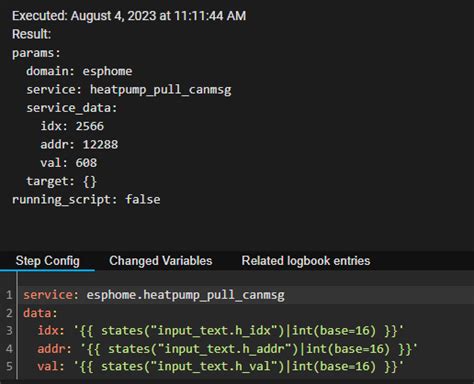Open the Related logbook entries tab
This screenshot has height=384, width=474.
point(306,261)
